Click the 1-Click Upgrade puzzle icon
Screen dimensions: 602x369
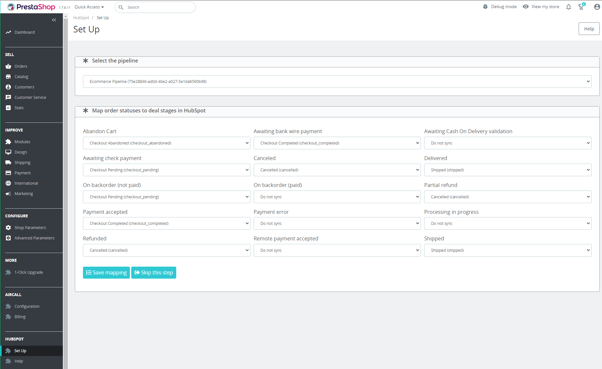[x=8, y=272]
